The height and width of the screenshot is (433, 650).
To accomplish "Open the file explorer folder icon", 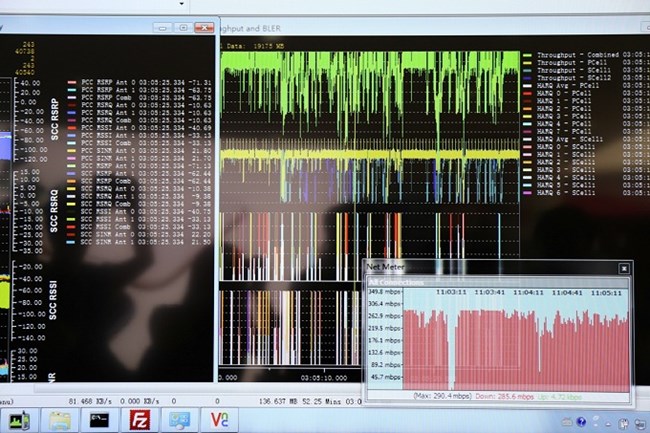I will pyautogui.click(x=60, y=420).
